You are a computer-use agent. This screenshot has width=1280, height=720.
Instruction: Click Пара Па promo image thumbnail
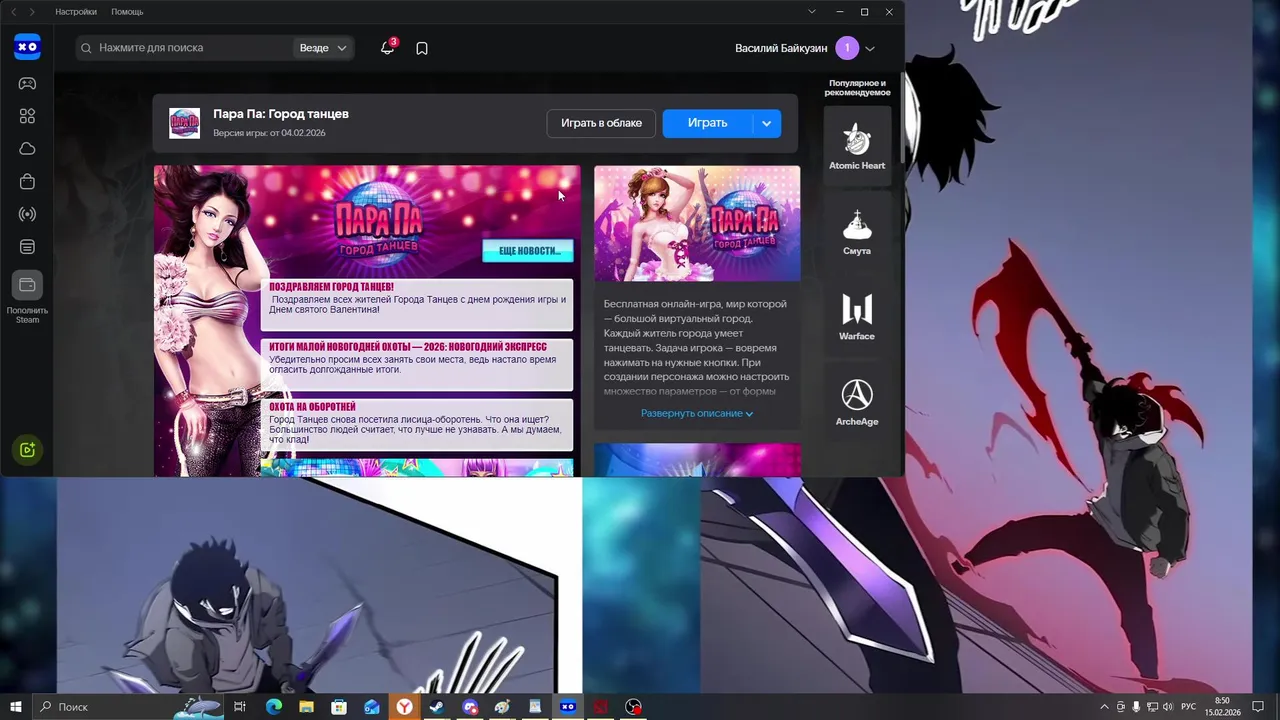697,223
